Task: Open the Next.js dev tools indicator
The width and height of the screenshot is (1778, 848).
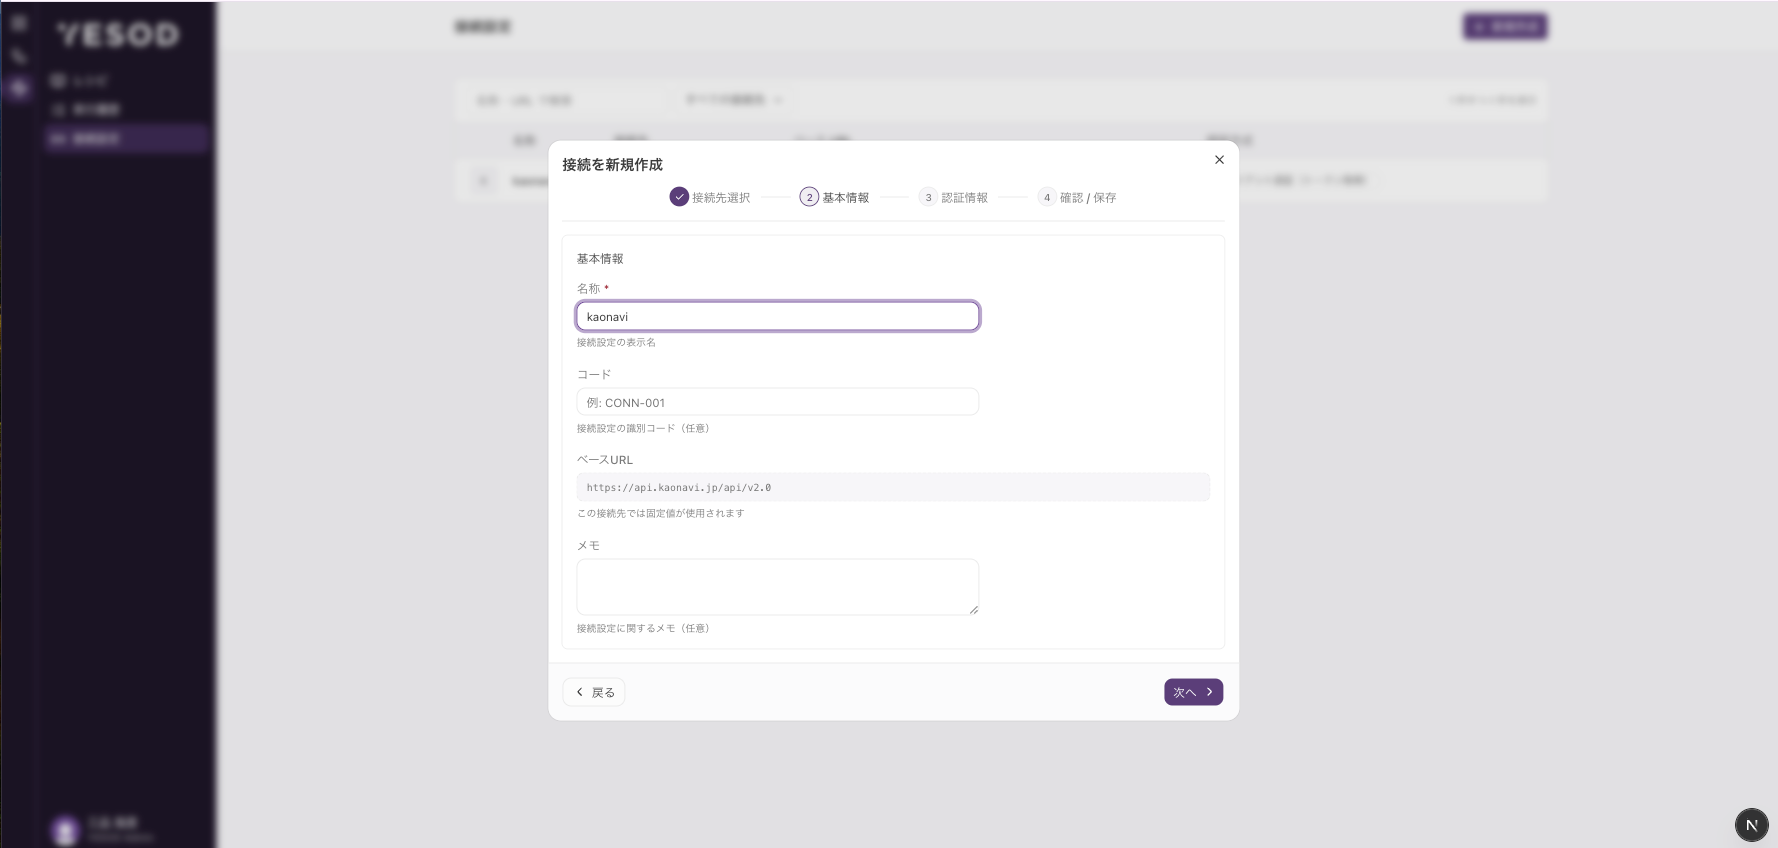Action: 1751,825
